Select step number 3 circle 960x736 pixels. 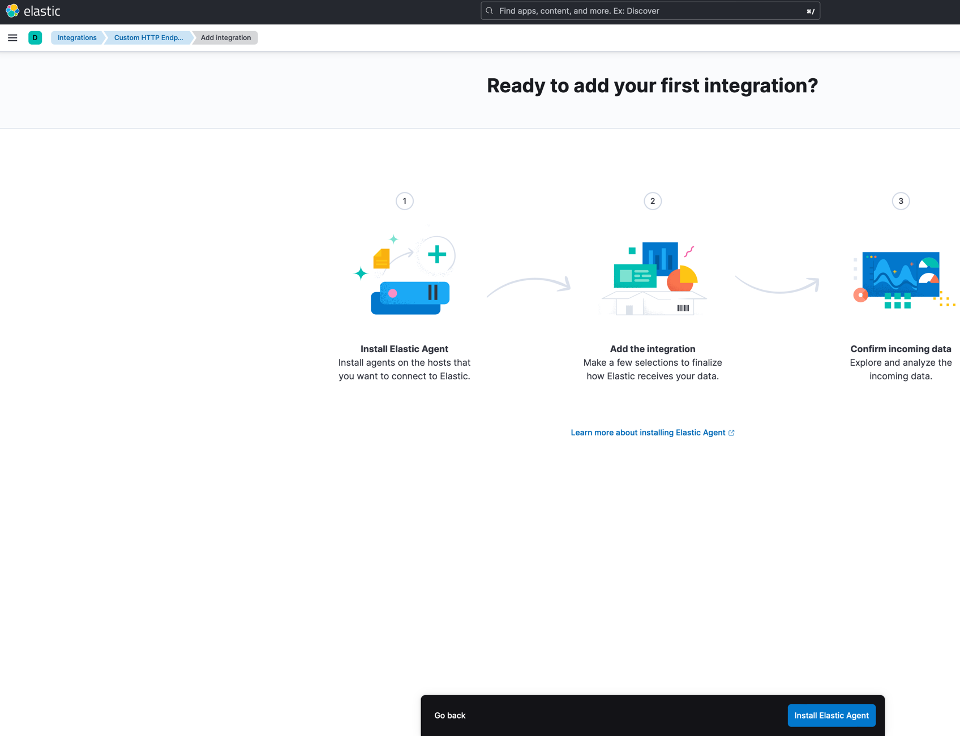pyautogui.click(x=901, y=201)
